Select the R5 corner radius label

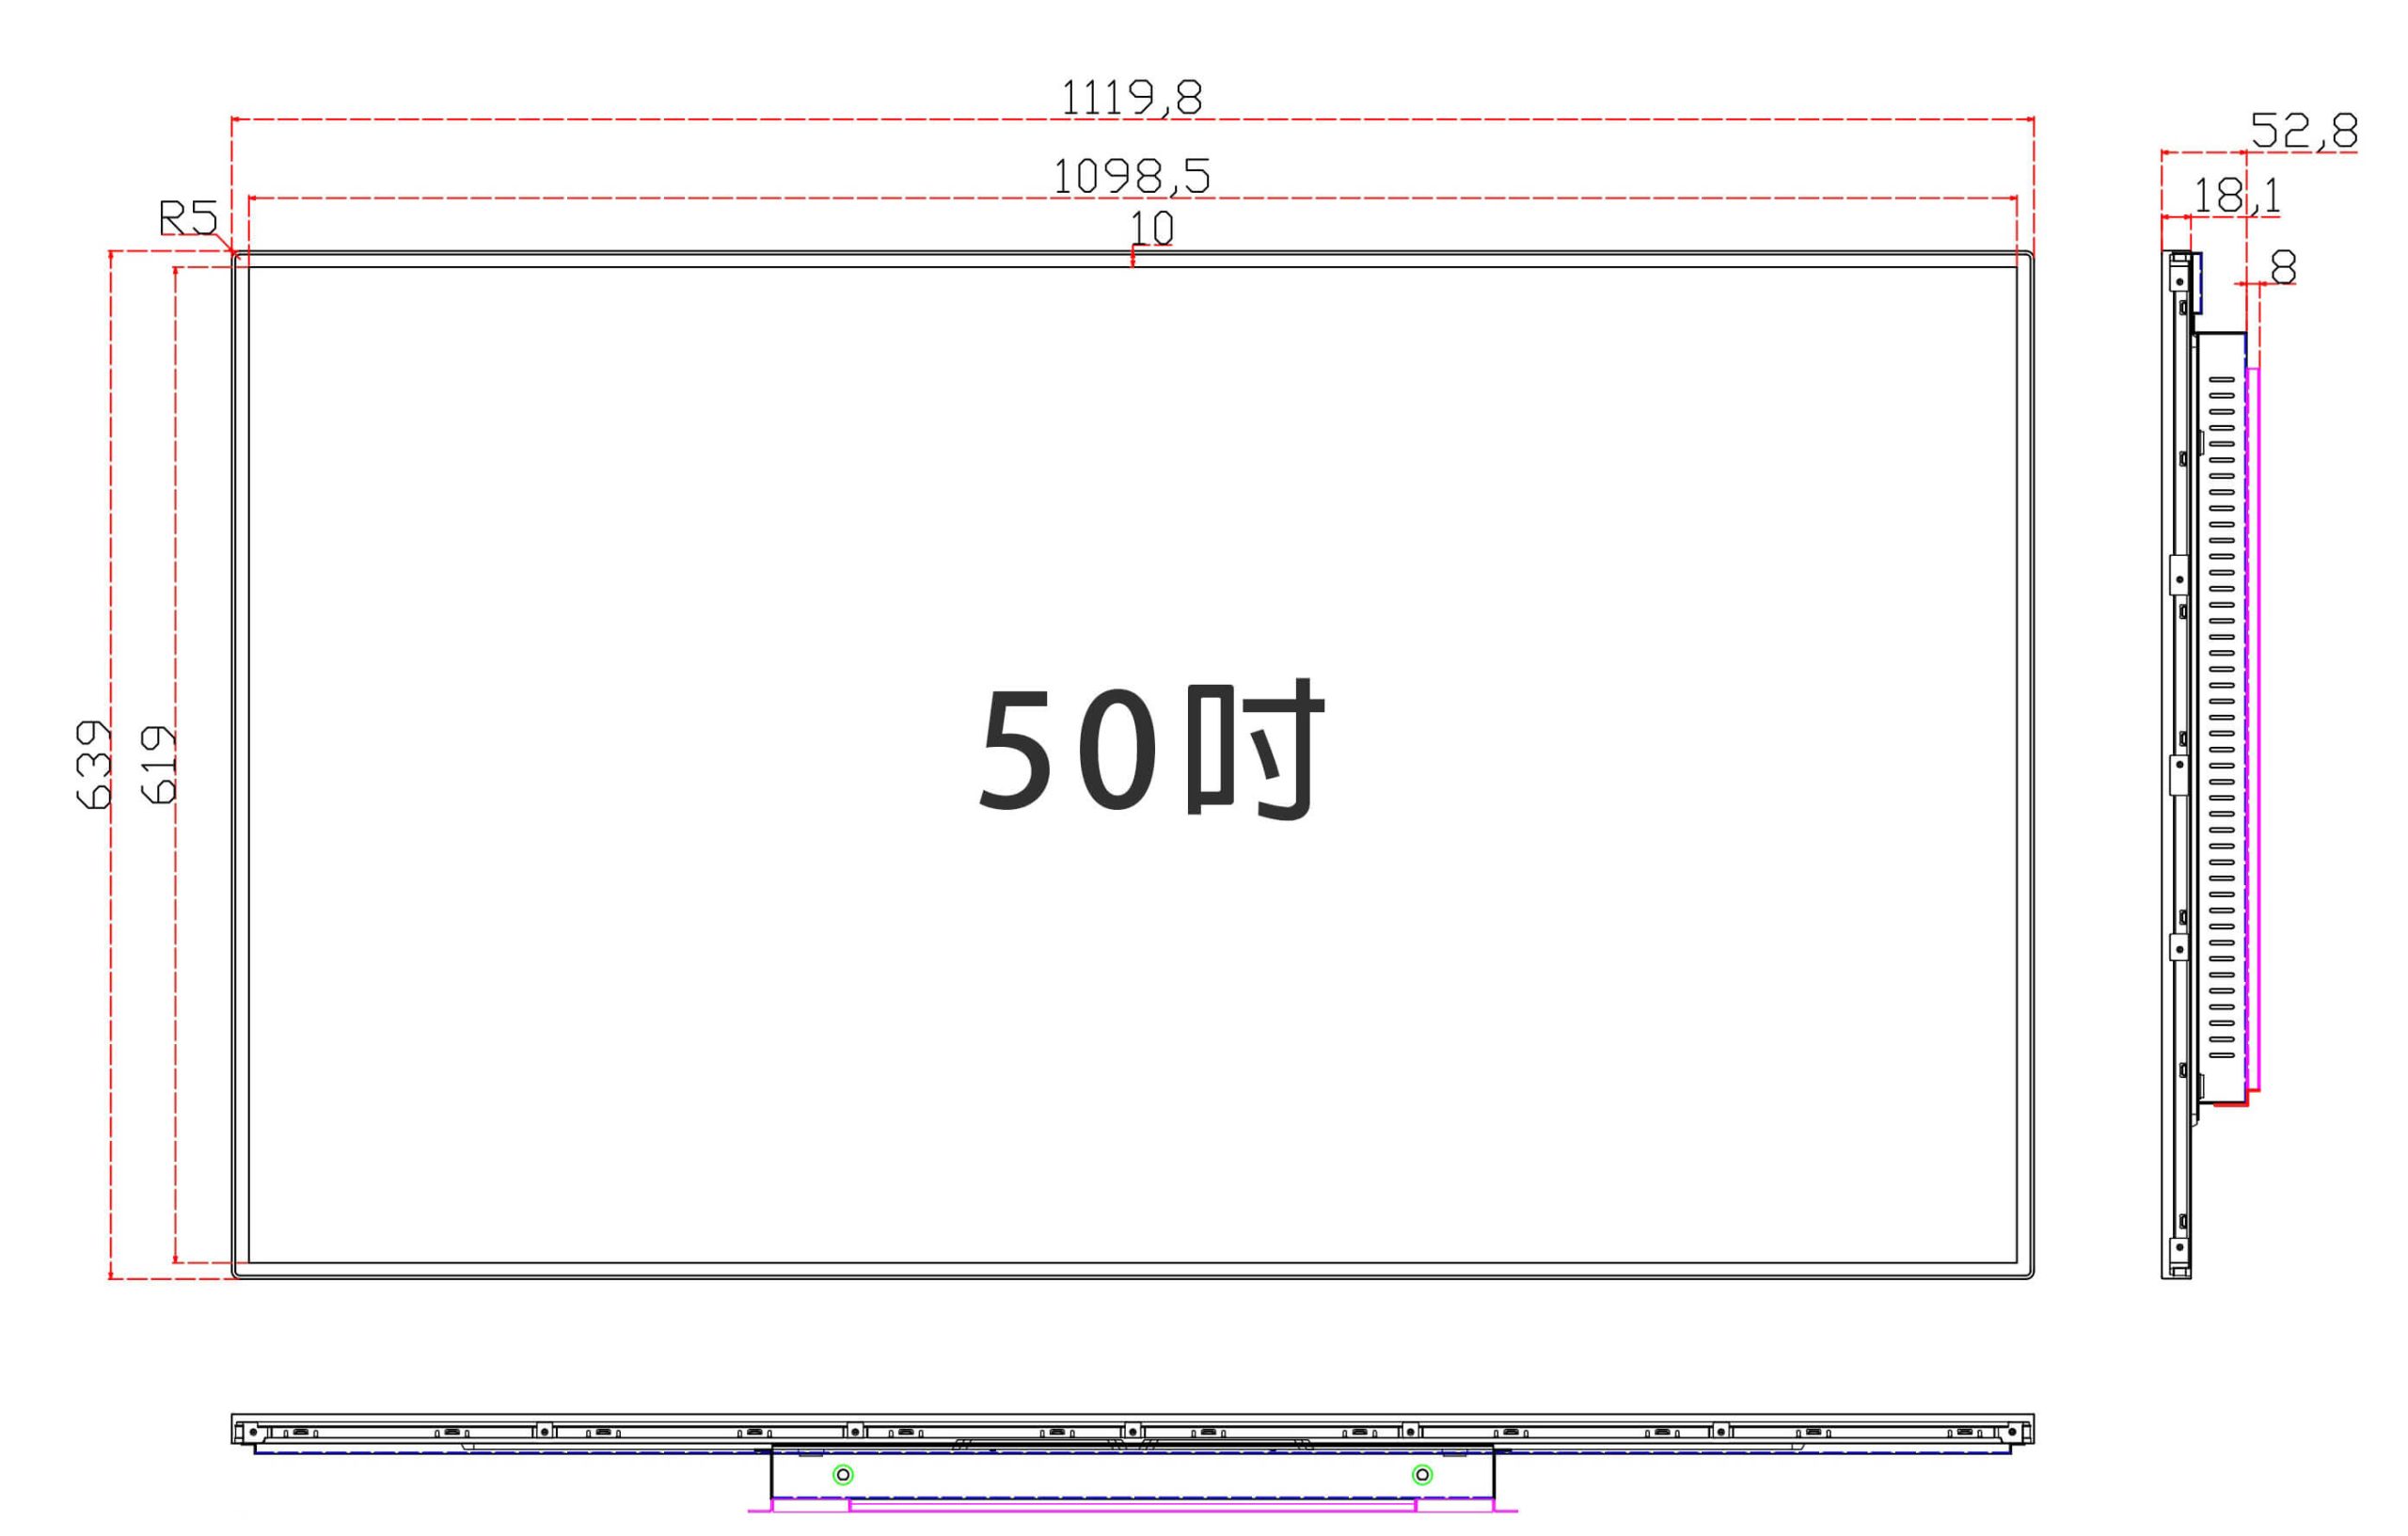point(188,218)
